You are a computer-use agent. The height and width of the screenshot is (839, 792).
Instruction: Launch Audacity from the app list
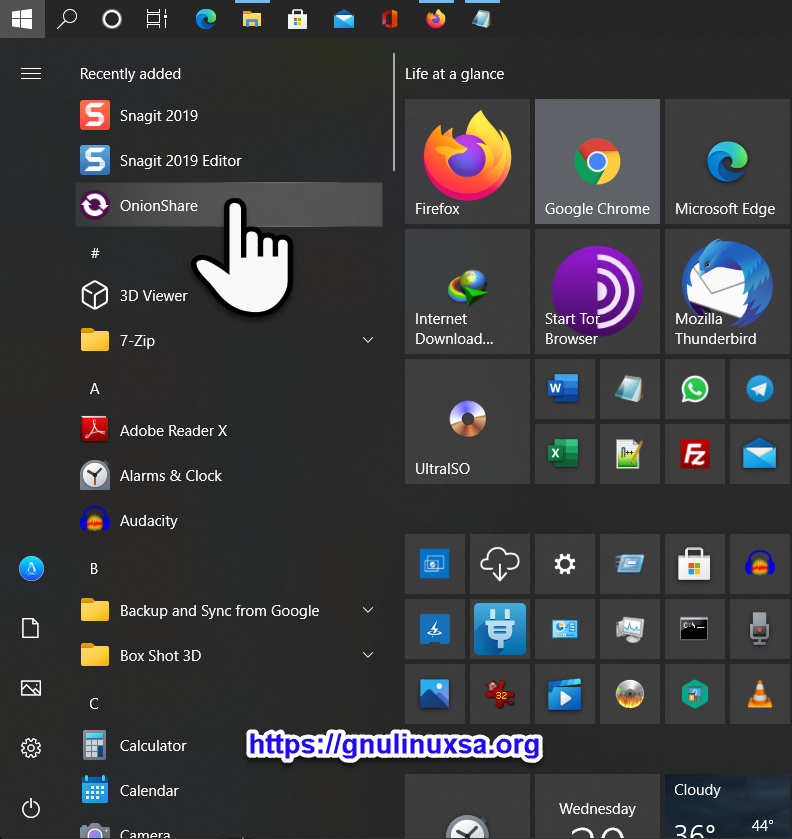tap(229, 520)
